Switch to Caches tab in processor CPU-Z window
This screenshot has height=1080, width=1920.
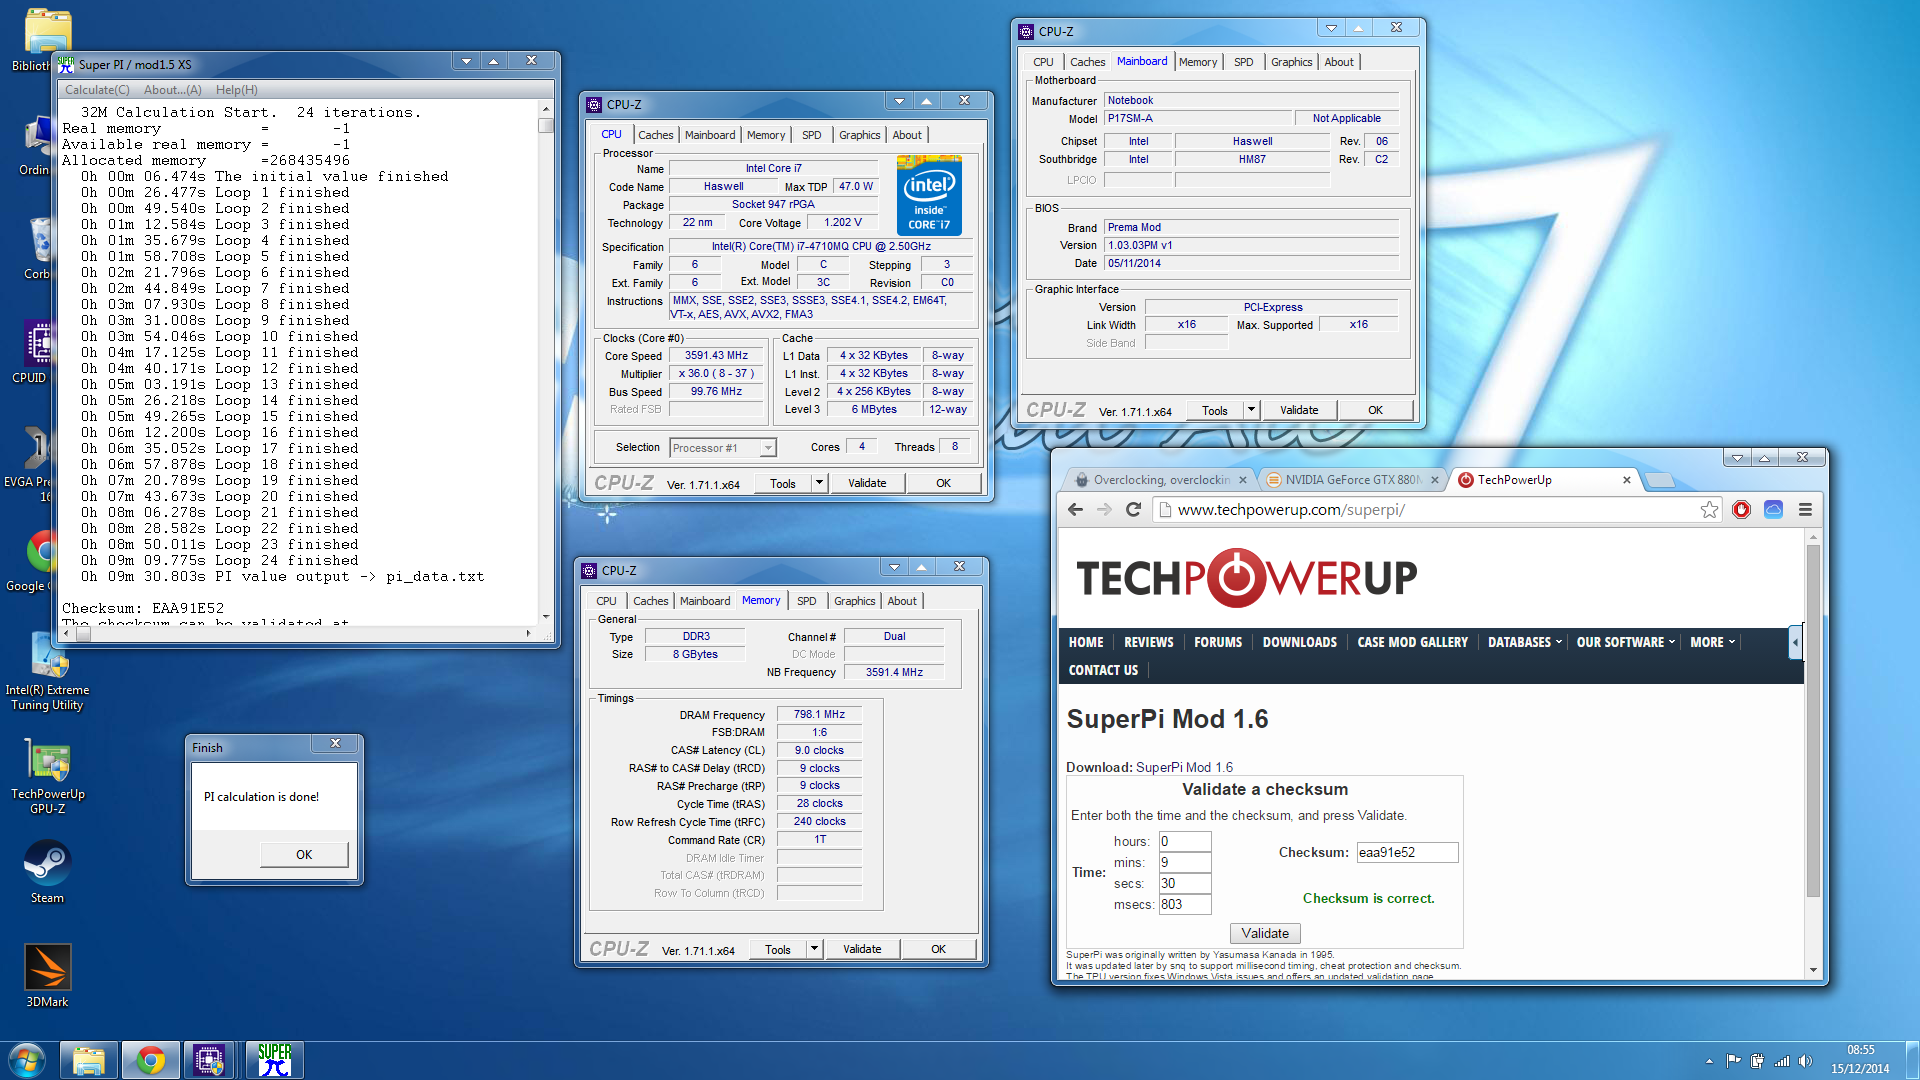coord(655,135)
